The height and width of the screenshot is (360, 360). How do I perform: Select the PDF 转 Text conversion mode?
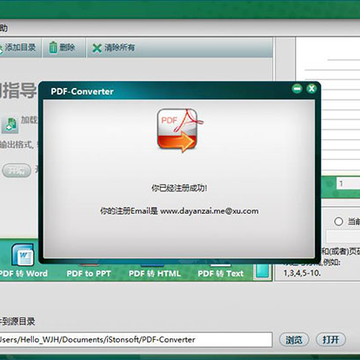point(221,274)
